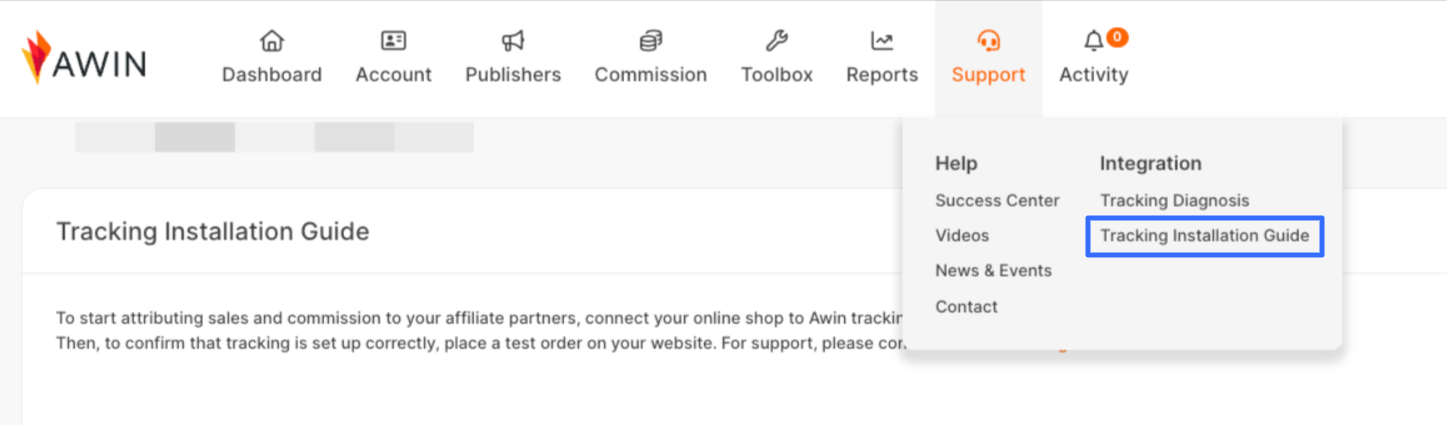
Task: Select Tracking Installation Guide menu entry
Action: [1204, 236]
